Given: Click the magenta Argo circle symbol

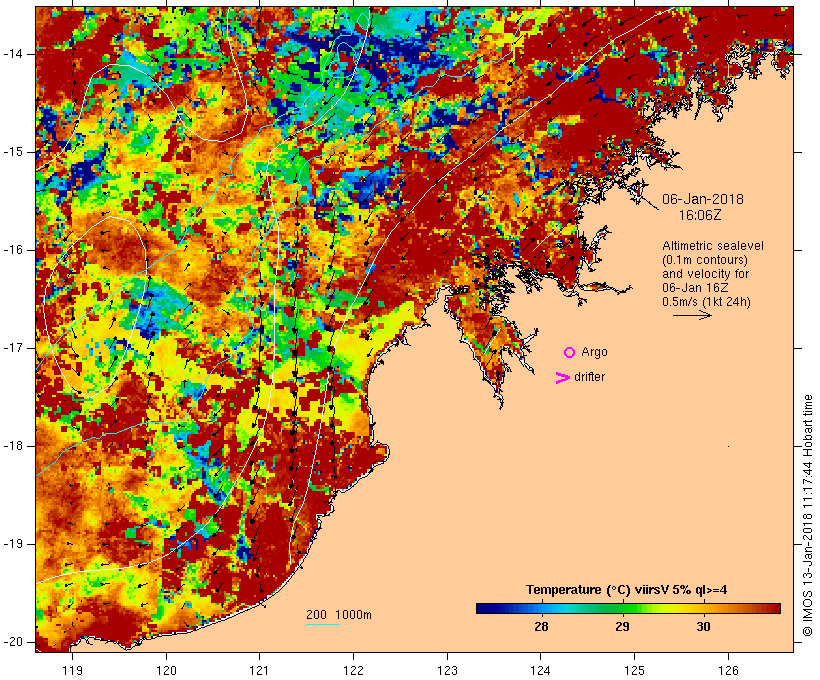Looking at the screenshot, I should pos(570,353).
